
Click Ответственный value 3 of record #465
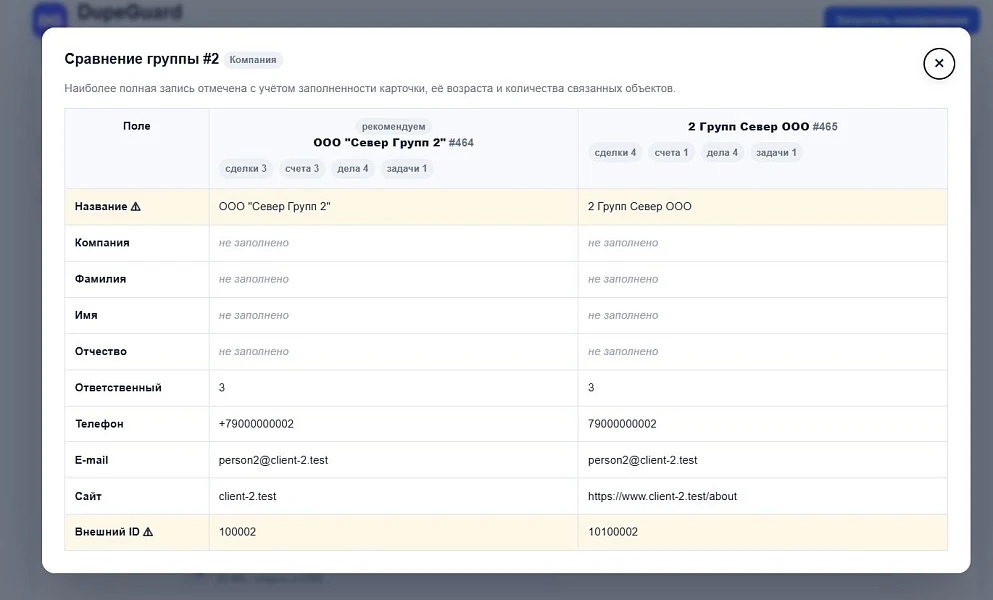click(x=591, y=387)
